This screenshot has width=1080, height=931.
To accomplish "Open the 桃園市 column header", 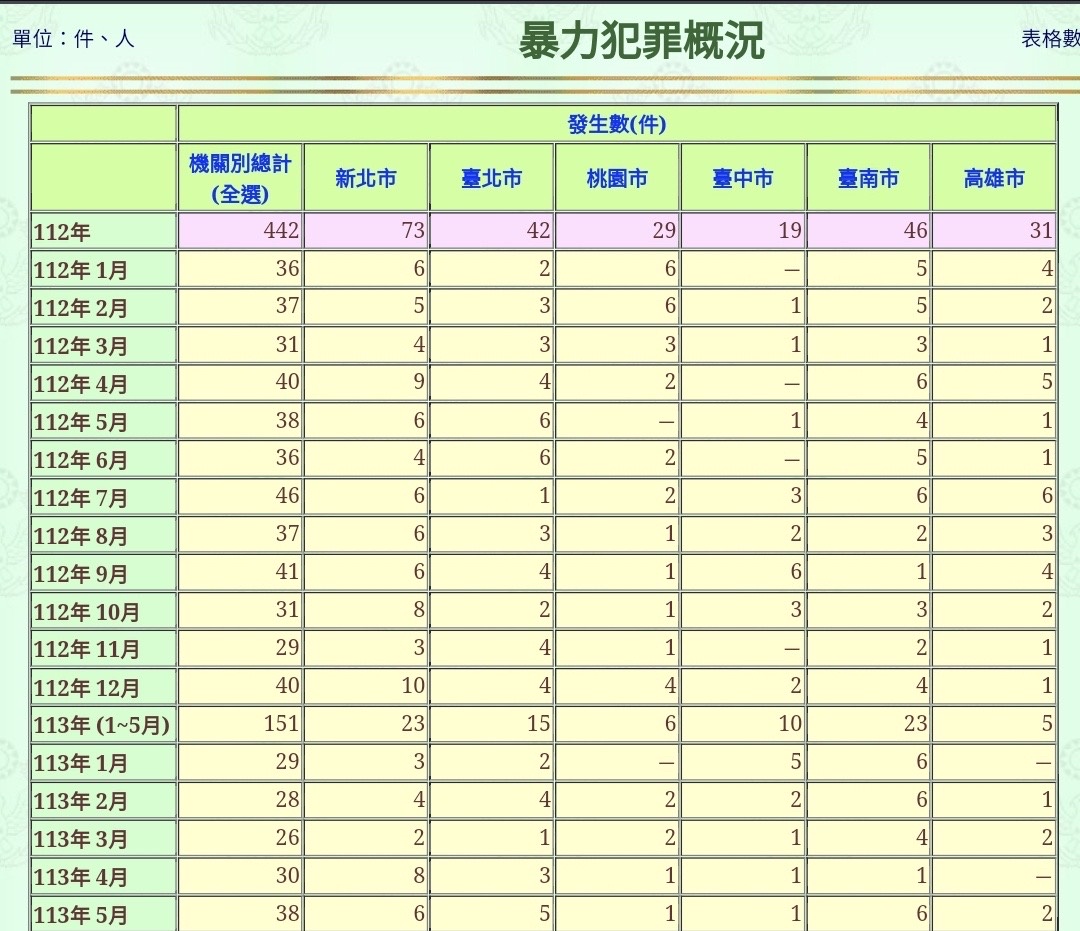I will (617, 179).
